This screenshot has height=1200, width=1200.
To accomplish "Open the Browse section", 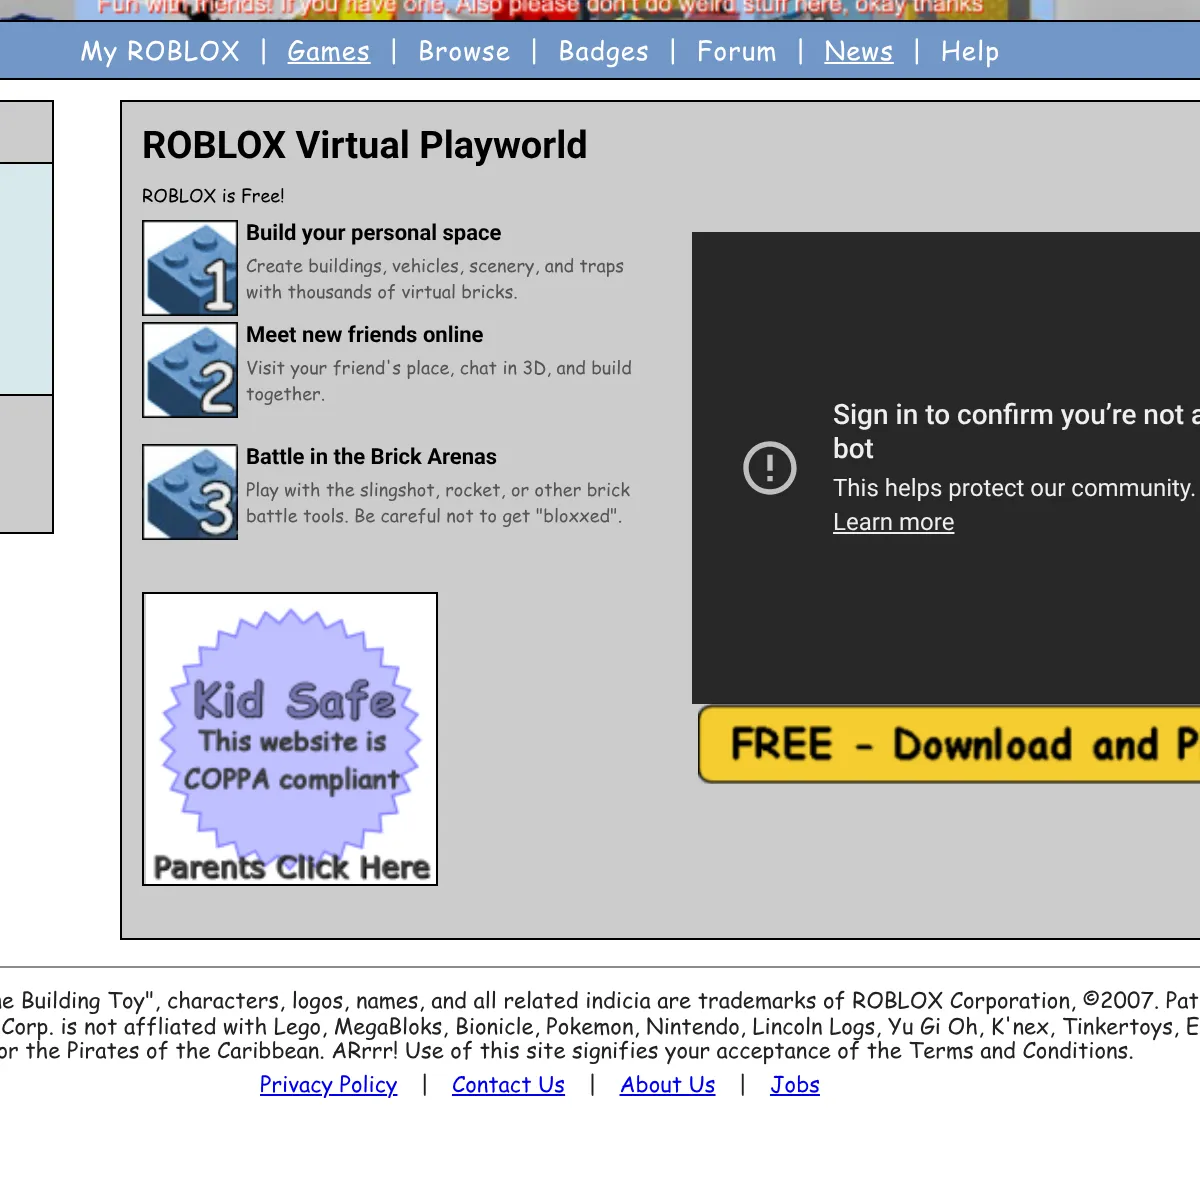I will [464, 51].
